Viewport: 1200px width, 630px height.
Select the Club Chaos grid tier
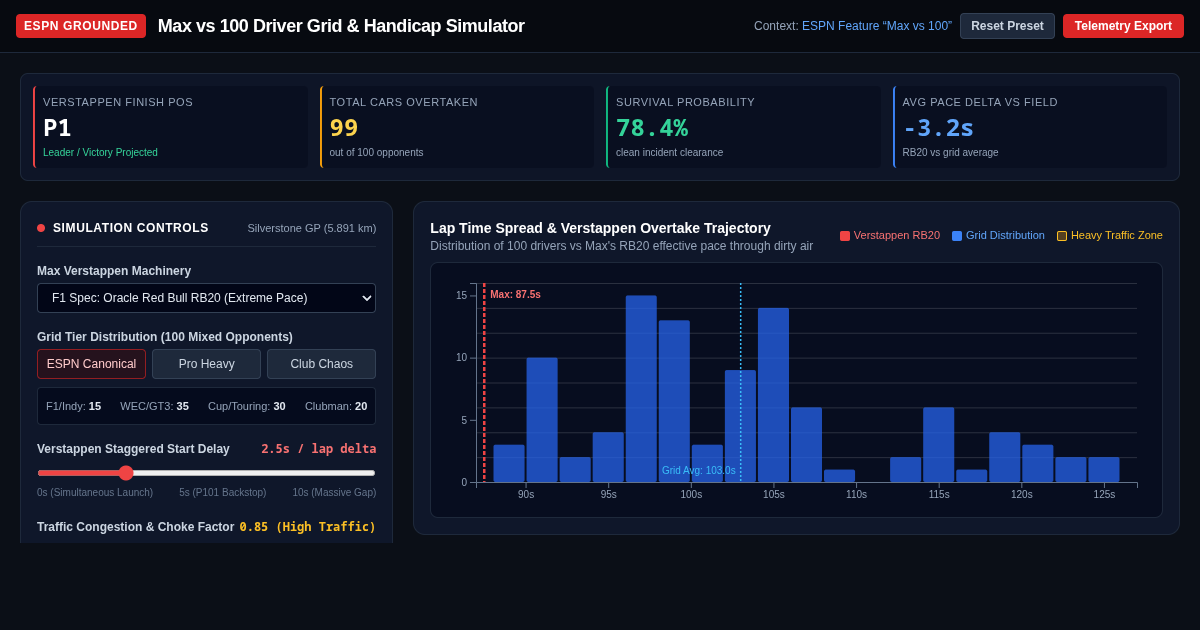[321, 364]
